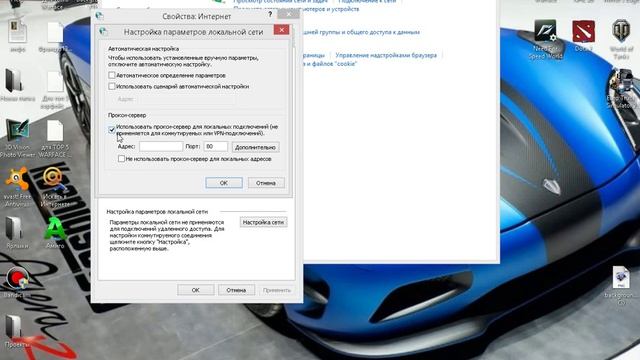The image size is (640, 360).
Task: Confirm LAN settings with ОК button
Action: click(224, 183)
